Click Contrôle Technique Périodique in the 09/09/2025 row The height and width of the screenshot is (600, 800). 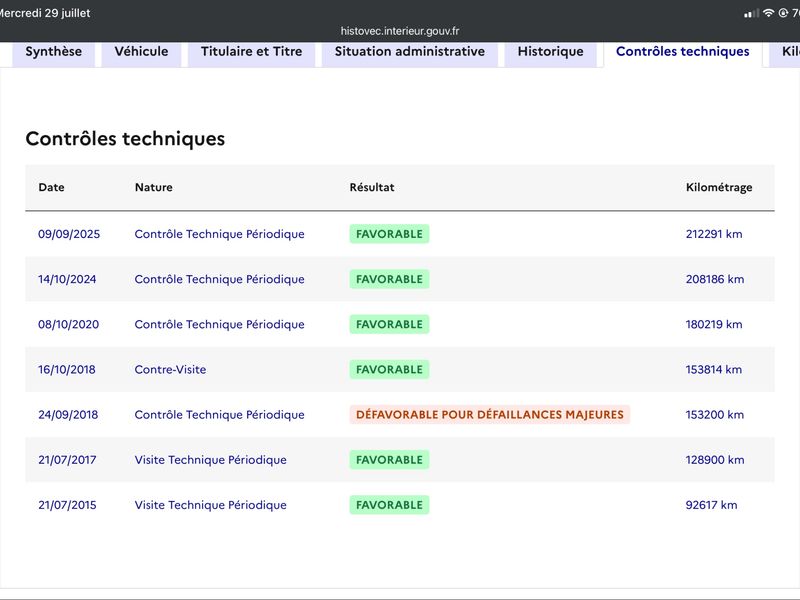pyautogui.click(x=219, y=234)
